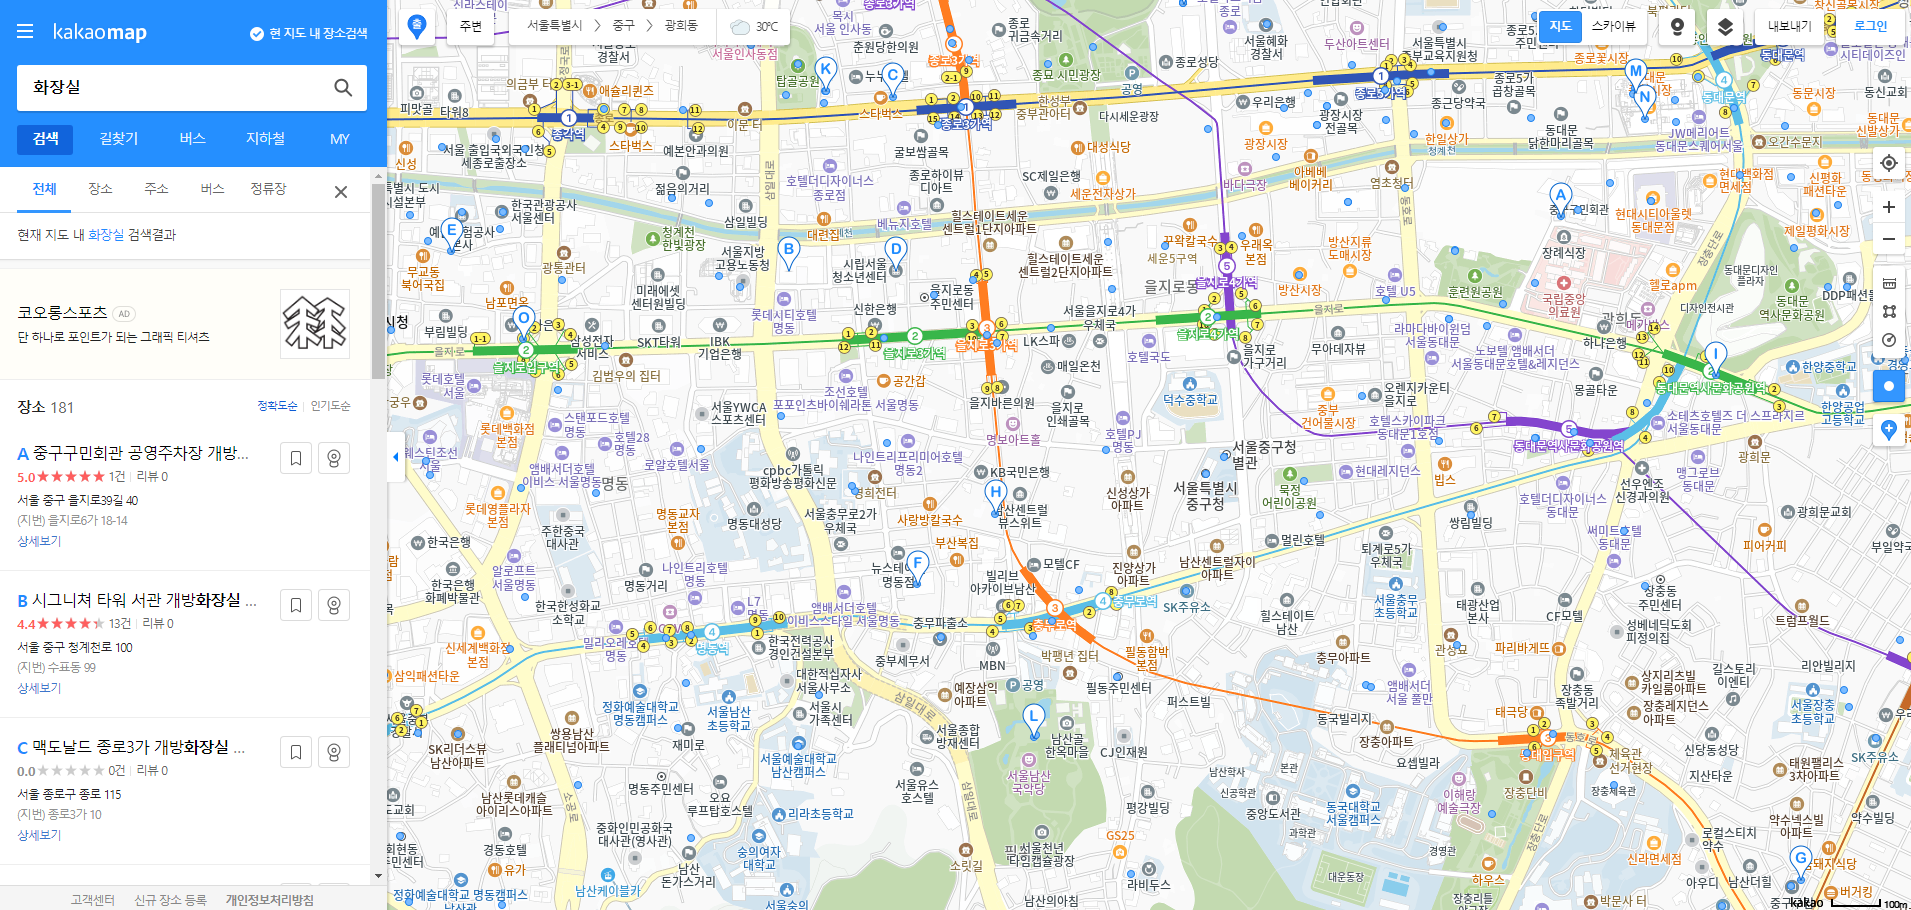
Task: Click map marker L near 남산골한옥마을
Action: (1034, 719)
